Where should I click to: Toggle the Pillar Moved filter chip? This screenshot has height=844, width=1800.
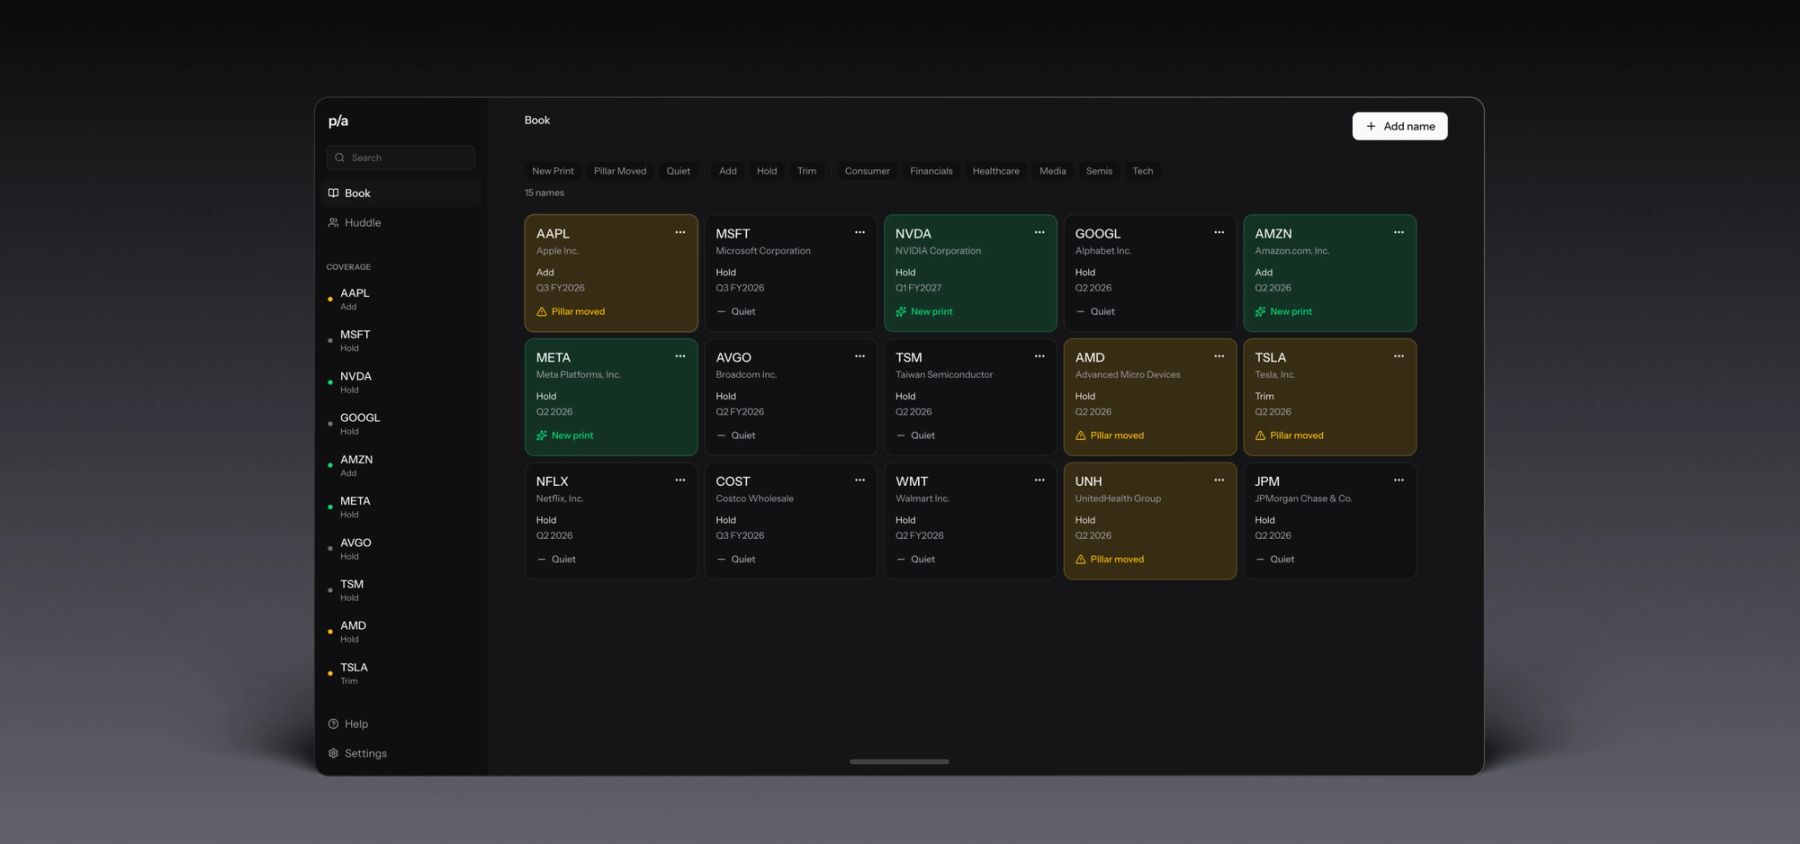coord(620,171)
